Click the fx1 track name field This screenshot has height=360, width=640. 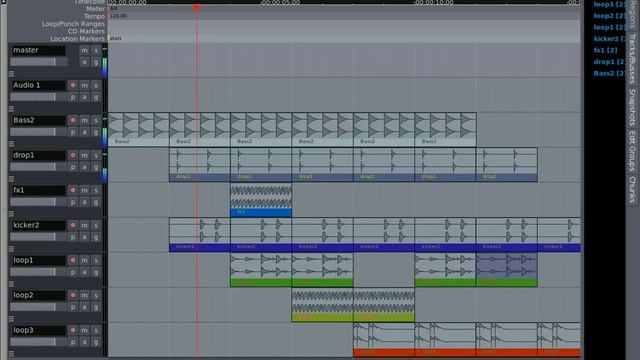[x=38, y=190]
